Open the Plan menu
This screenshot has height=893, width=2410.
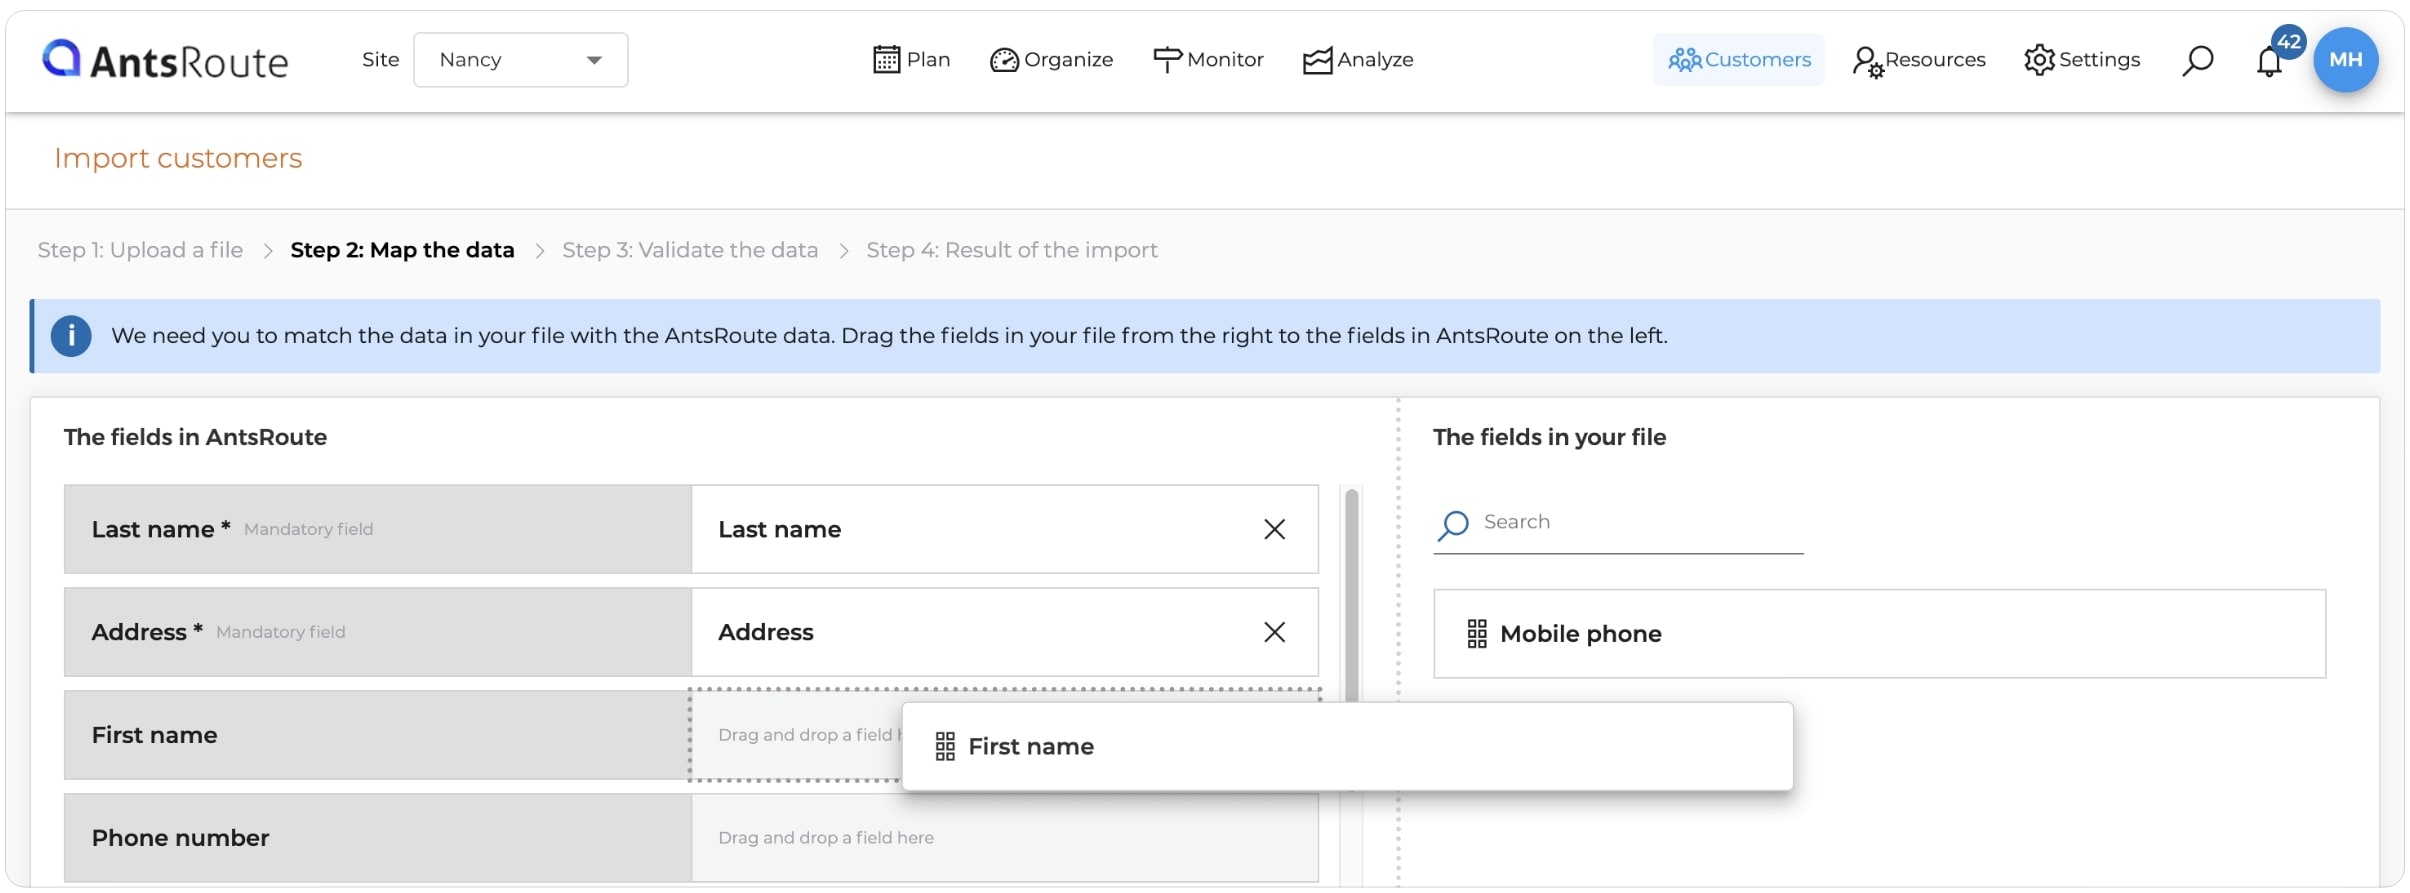pos(911,60)
